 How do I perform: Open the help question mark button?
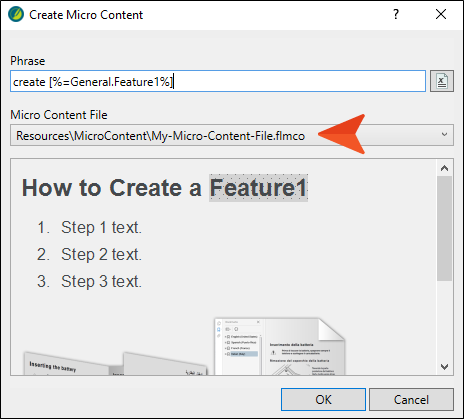pos(396,14)
